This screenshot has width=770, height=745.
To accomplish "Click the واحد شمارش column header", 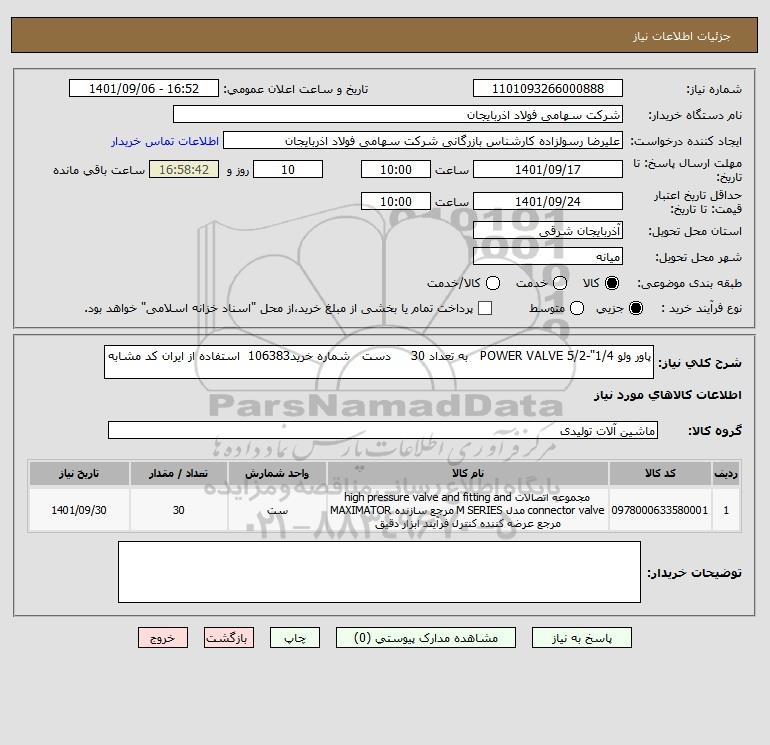I will pyautogui.click(x=277, y=473).
